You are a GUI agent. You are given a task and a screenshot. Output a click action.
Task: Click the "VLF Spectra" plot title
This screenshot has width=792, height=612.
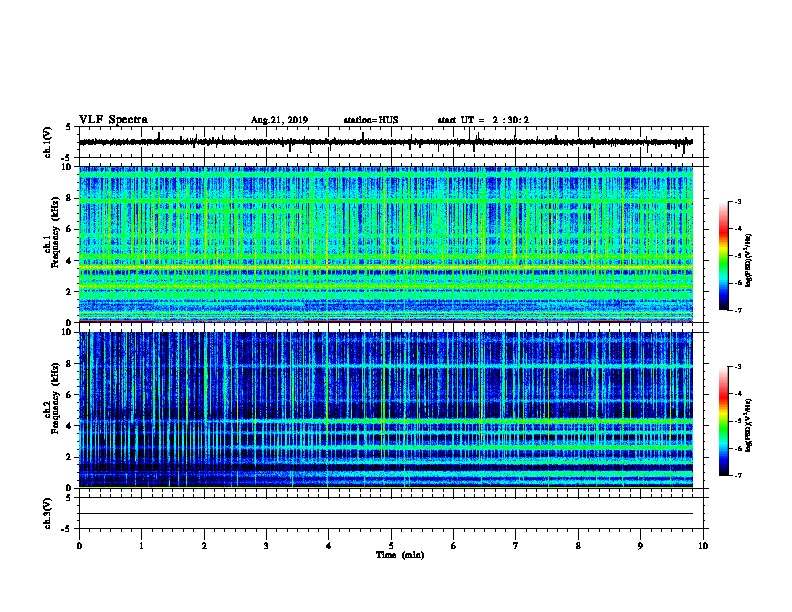click(113, 120)
